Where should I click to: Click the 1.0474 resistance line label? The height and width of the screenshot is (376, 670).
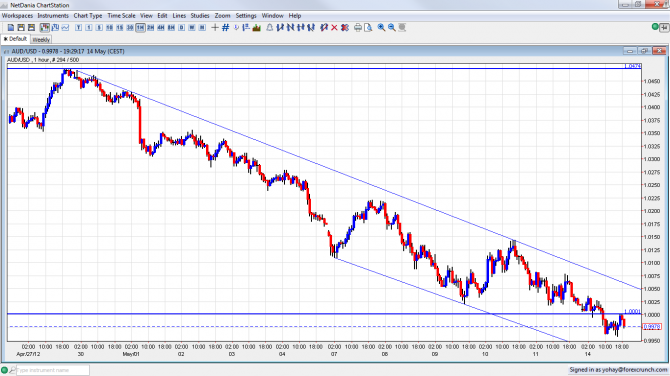(632, 66)
